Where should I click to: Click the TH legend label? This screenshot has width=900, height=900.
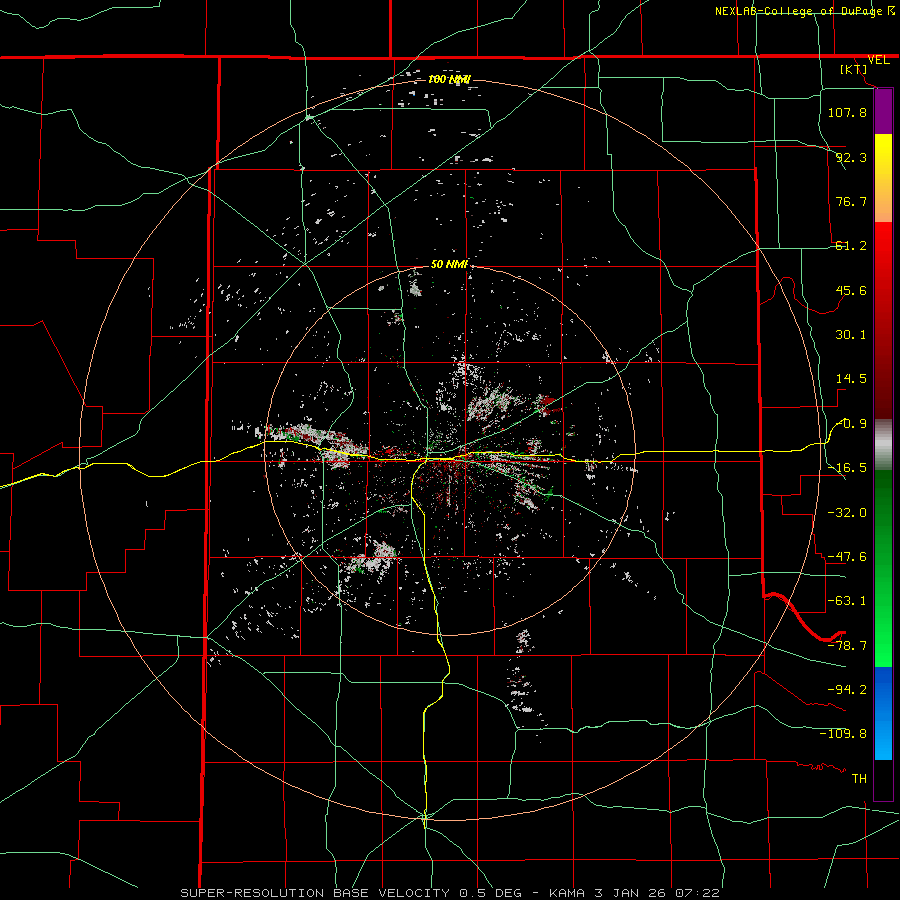point(859,779)
